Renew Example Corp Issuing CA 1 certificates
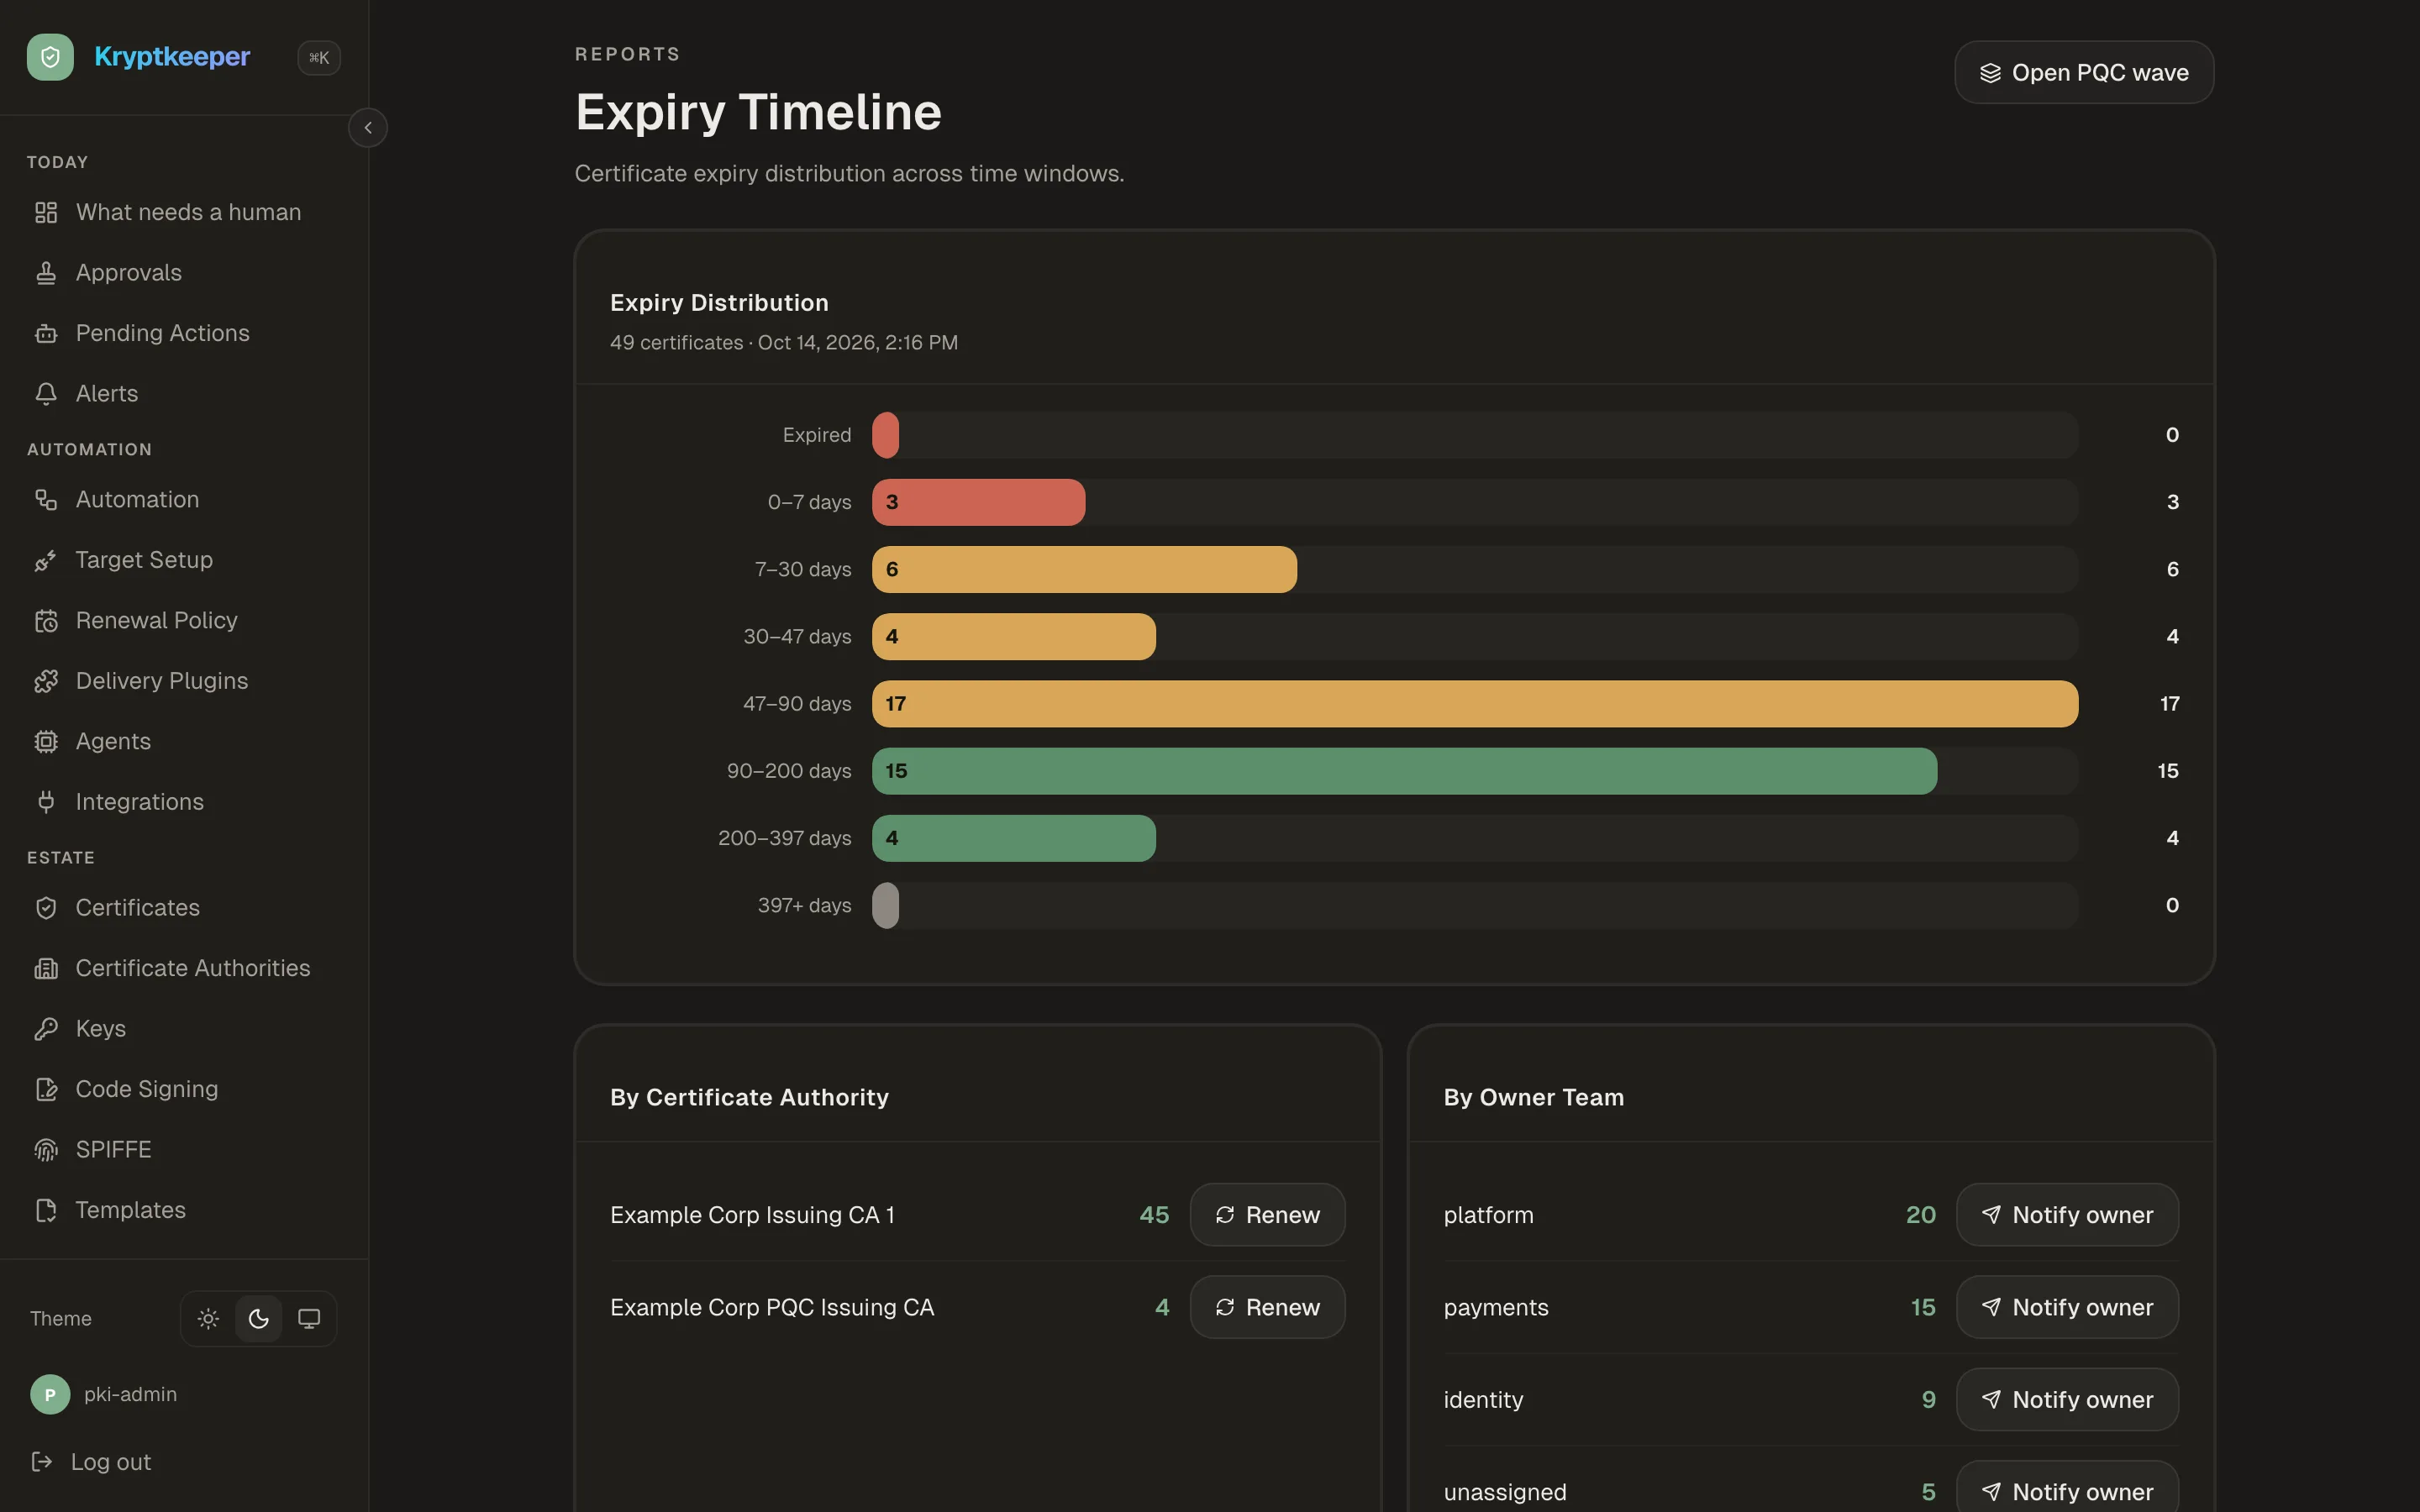 [x=1267, y=1215]
